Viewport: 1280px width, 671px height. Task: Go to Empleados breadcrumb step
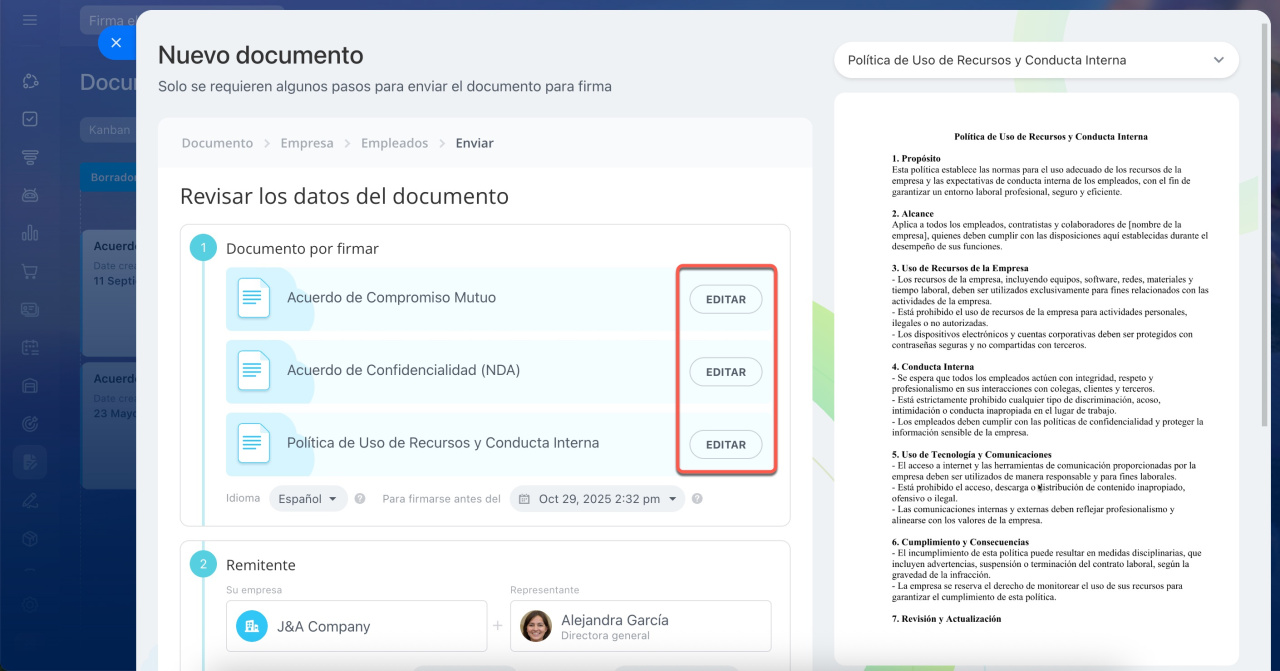[x=394, y=143]
